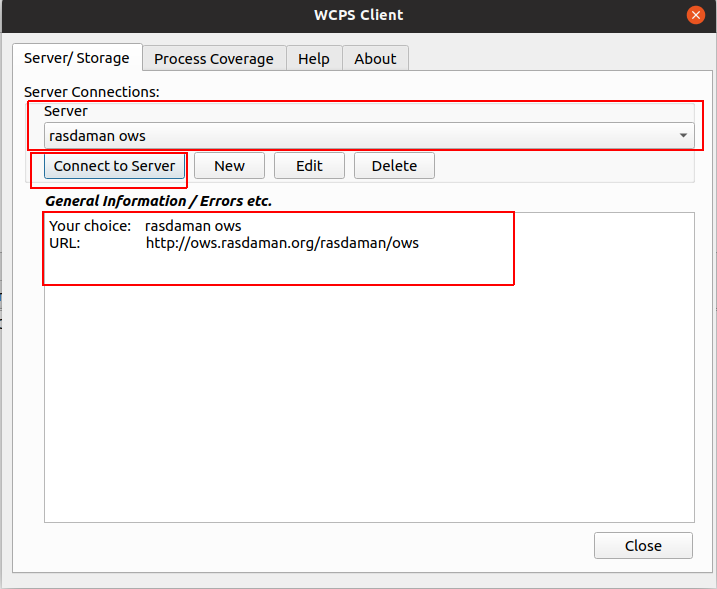The width and height of the screenshot is (717, 589).
Task: Close the WCPS Client window with the orange X
Action: pos(696,15)
